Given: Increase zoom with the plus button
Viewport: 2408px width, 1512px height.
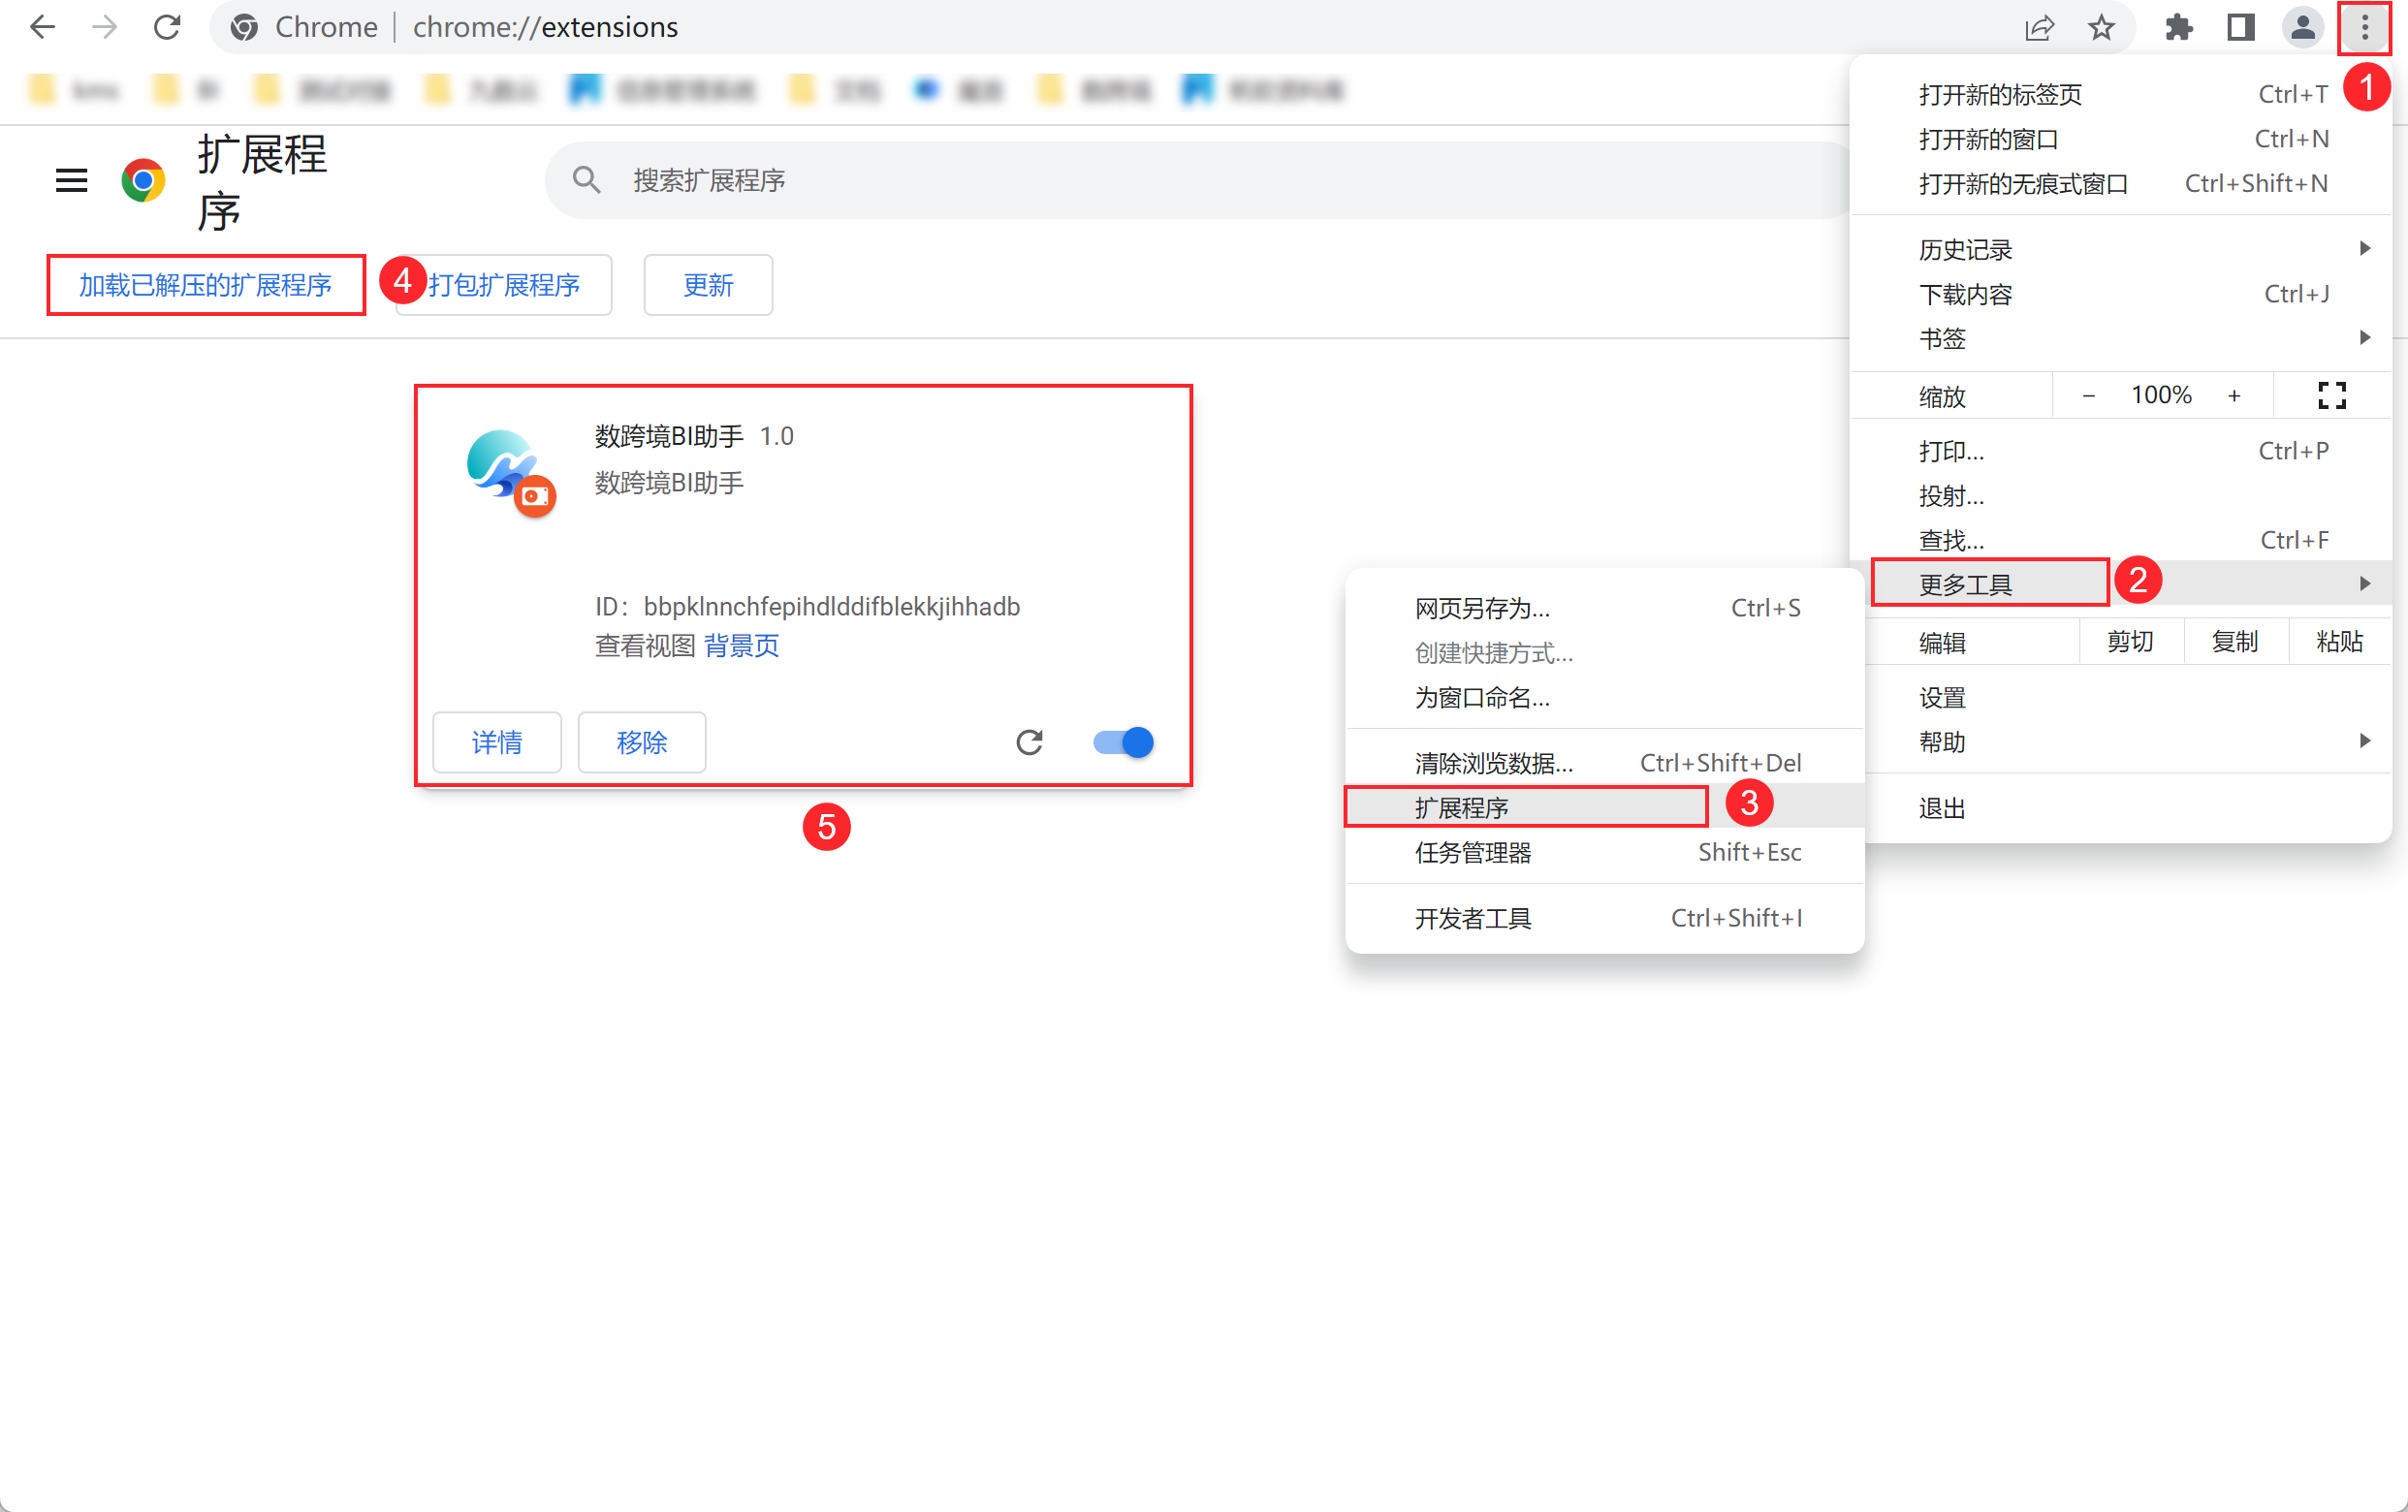Looking at the screenshot, I should click(2233, 395).
